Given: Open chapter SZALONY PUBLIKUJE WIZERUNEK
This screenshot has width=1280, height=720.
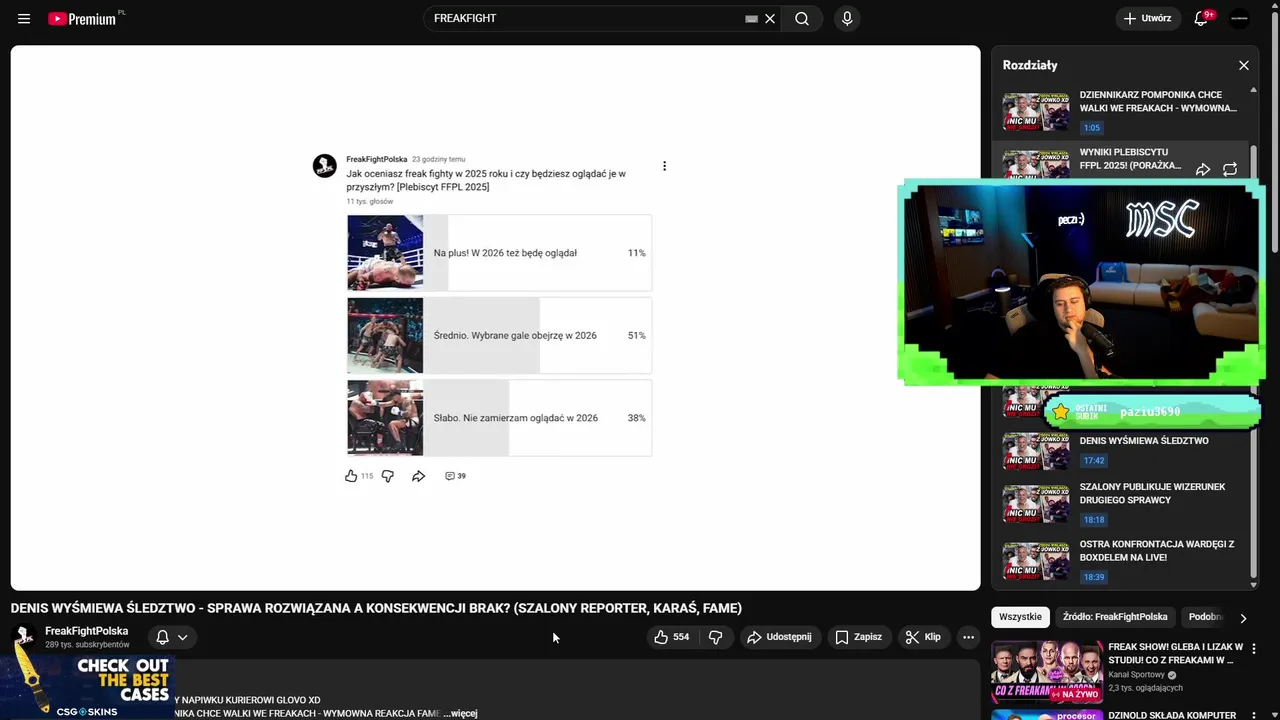Looking at the screenshot, I should [1152, 493].
